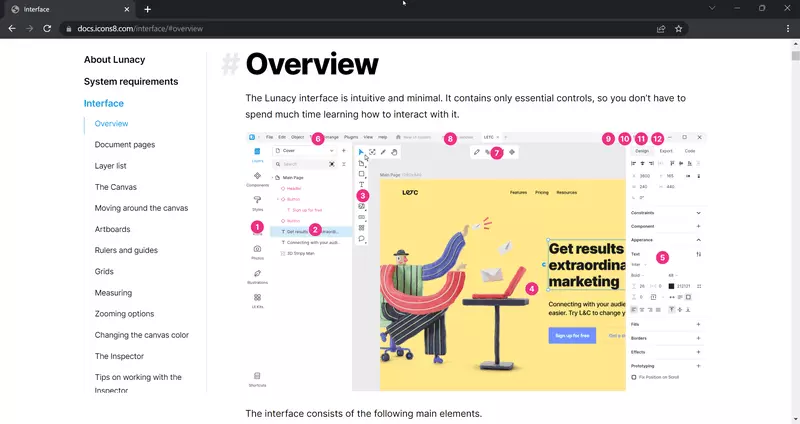Select the Hand tool in Lunacy screenshot
Image resolution: width=800 pixels, height=424 pixels.
pyautogui.click(x=394, y=152)
